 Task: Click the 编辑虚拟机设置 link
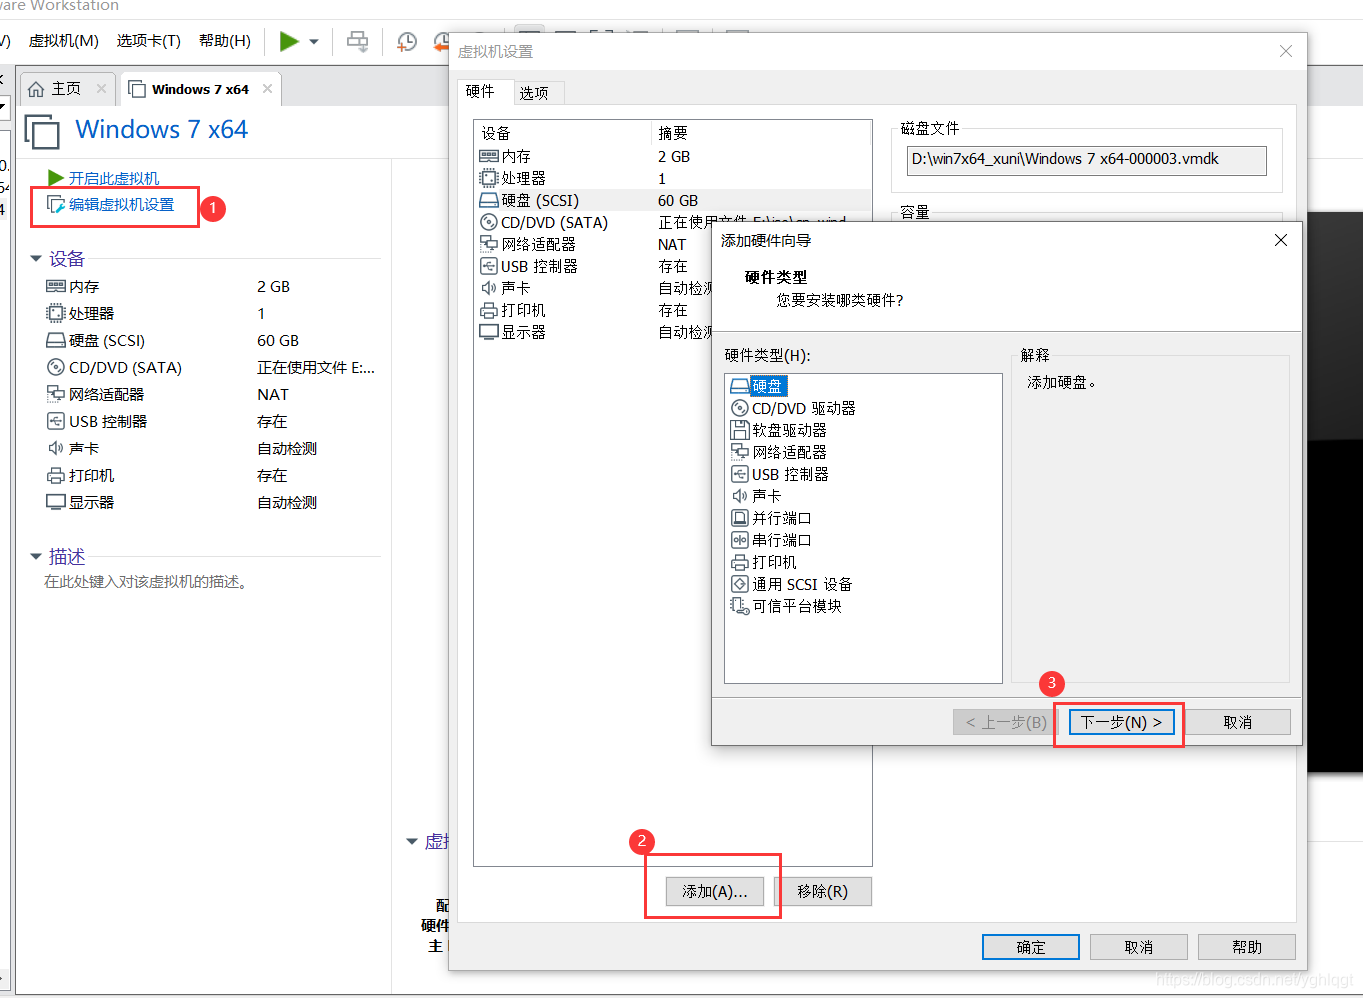pyautogui.click(x=121, y=204)
